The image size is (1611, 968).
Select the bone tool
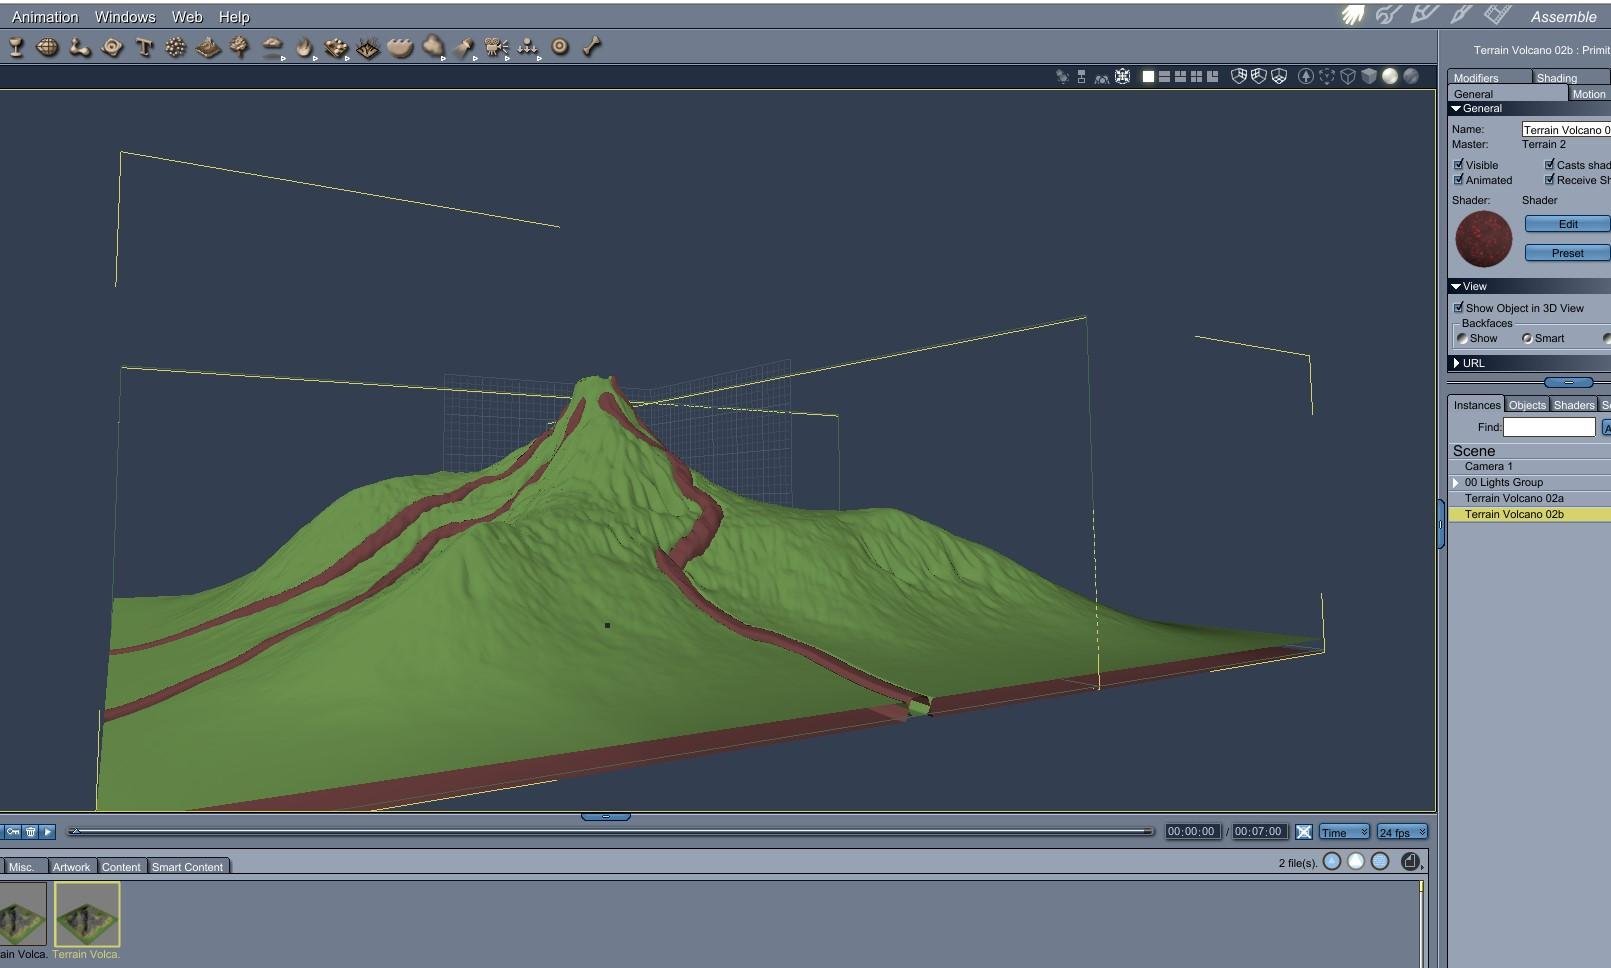[592, 47]
